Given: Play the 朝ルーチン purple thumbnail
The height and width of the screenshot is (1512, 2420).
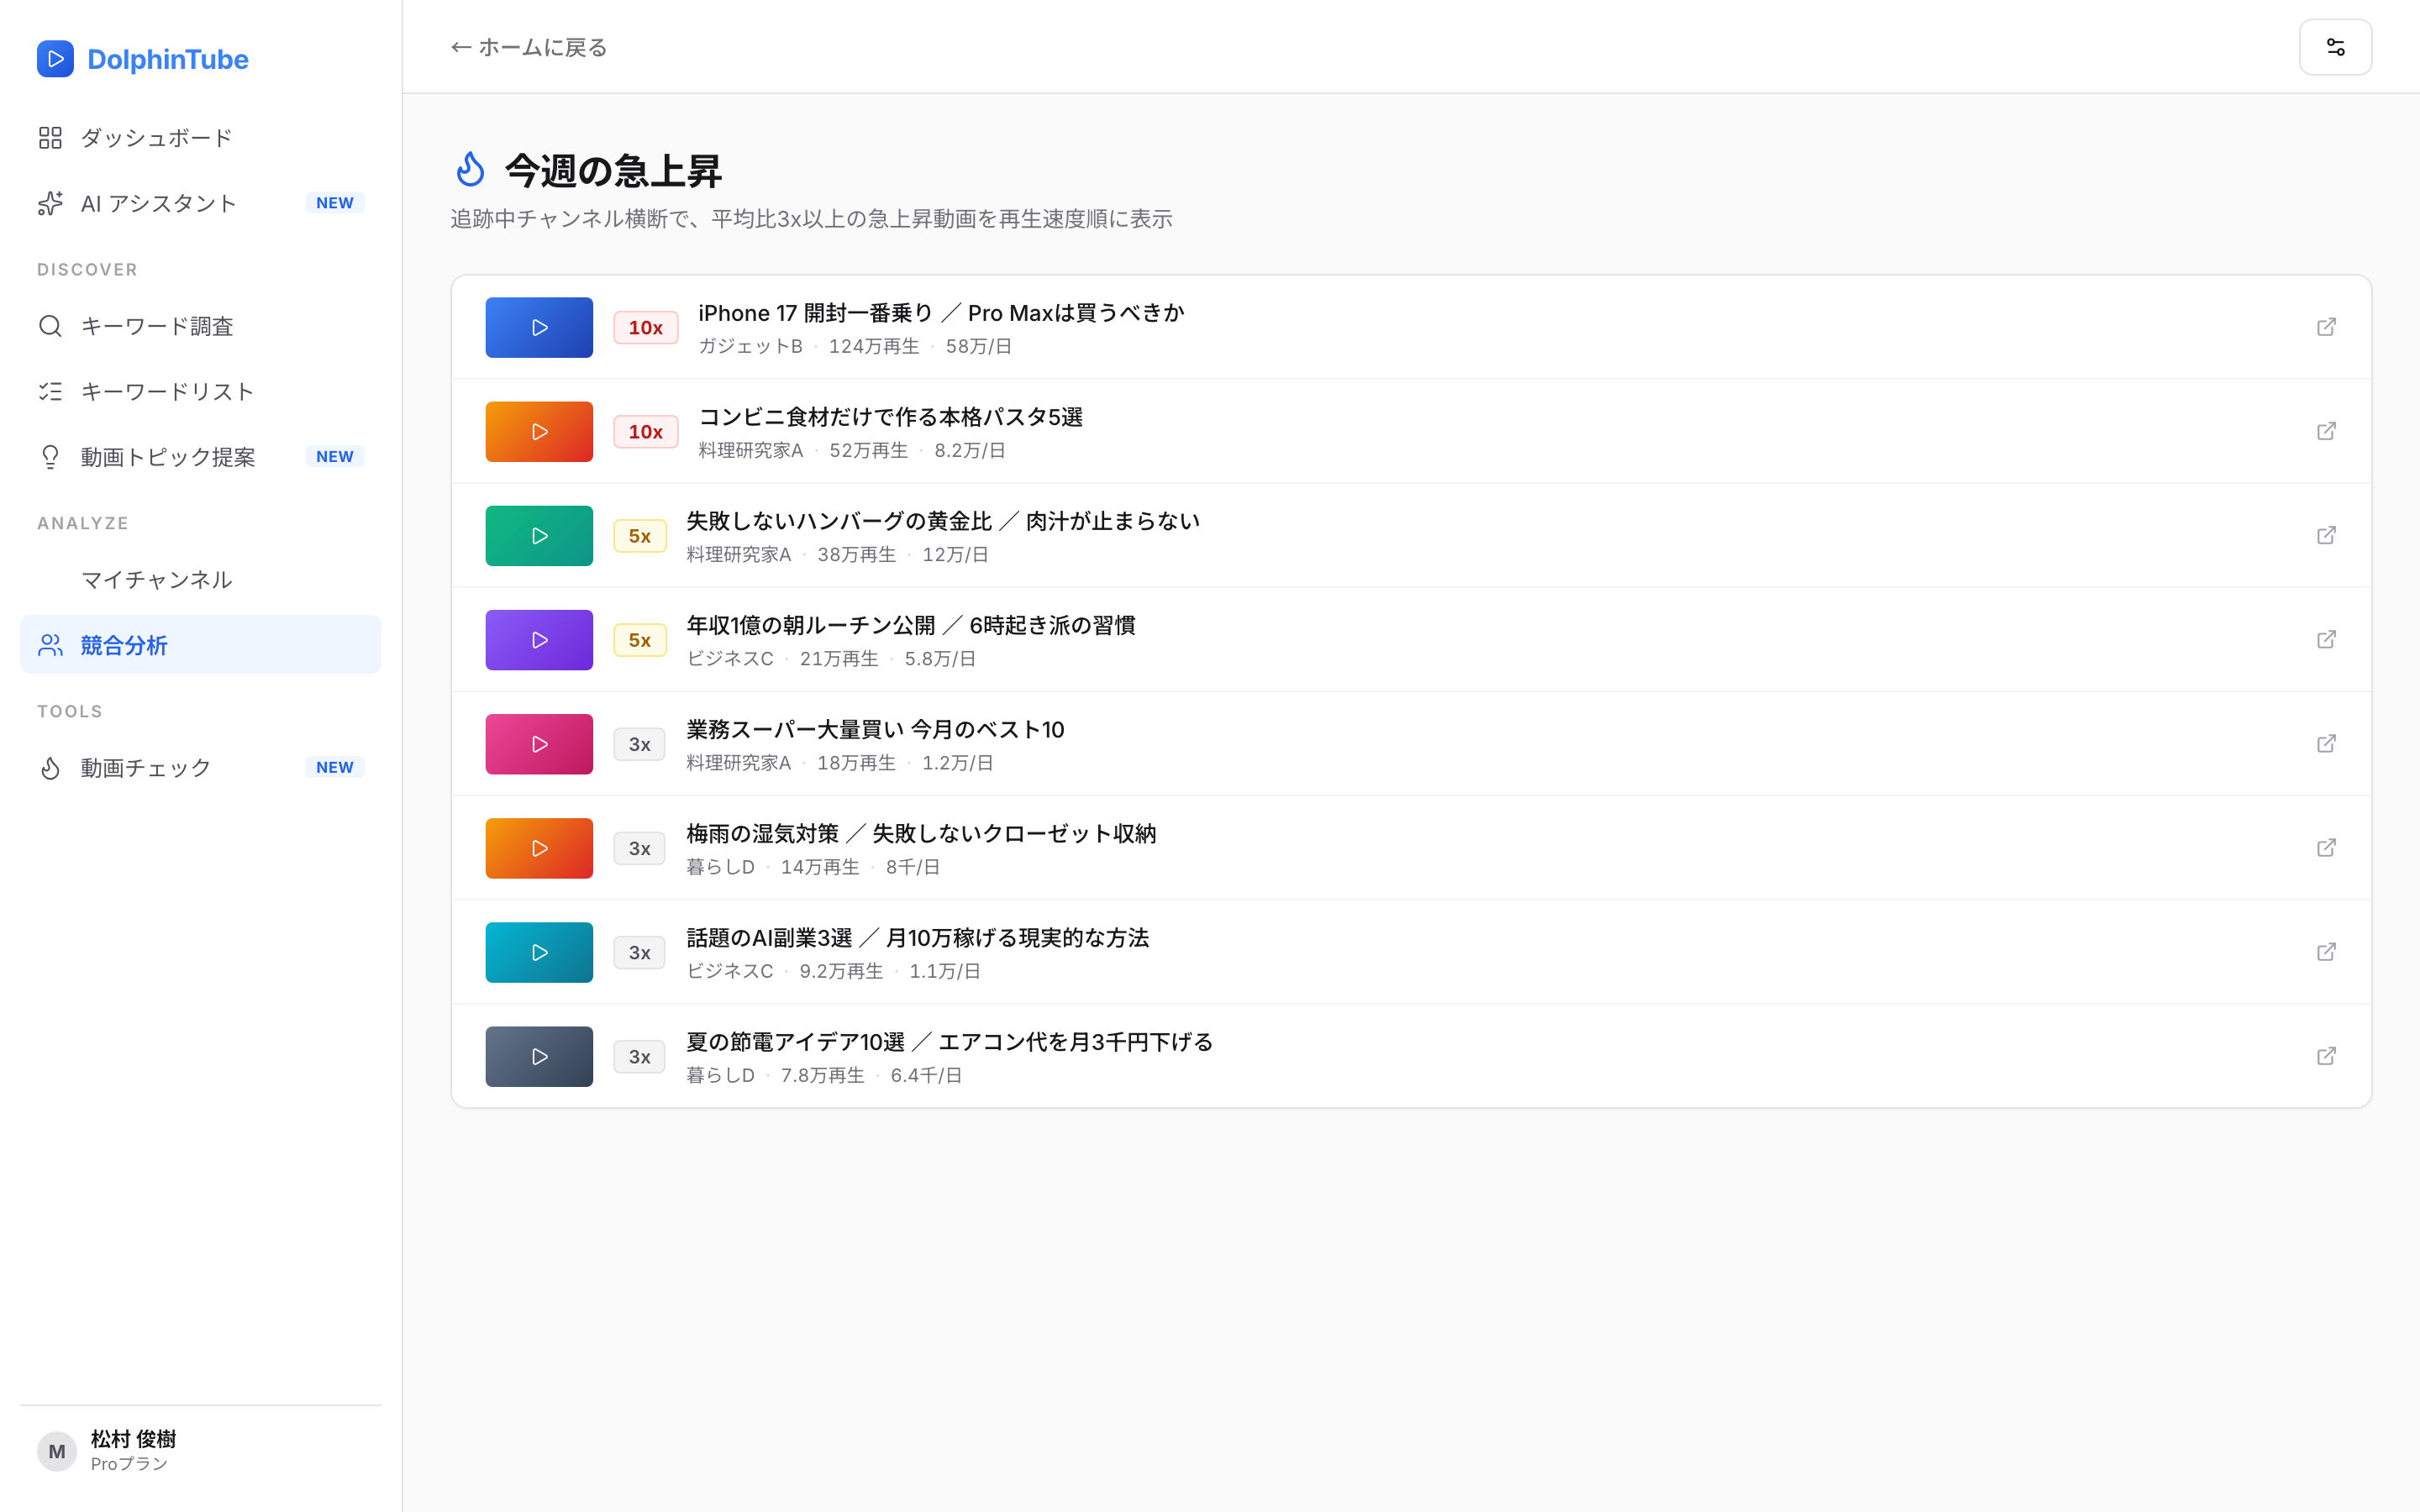Looking at the screenshot, I should point(539,639).
